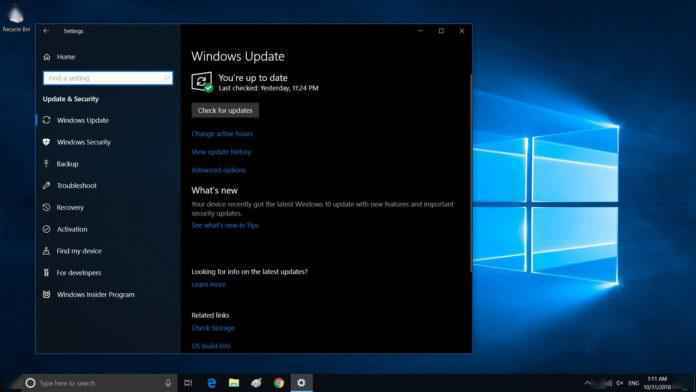Click the taskbar search field
The height and width of the screenshot is (392, 696).
[100, 383]
